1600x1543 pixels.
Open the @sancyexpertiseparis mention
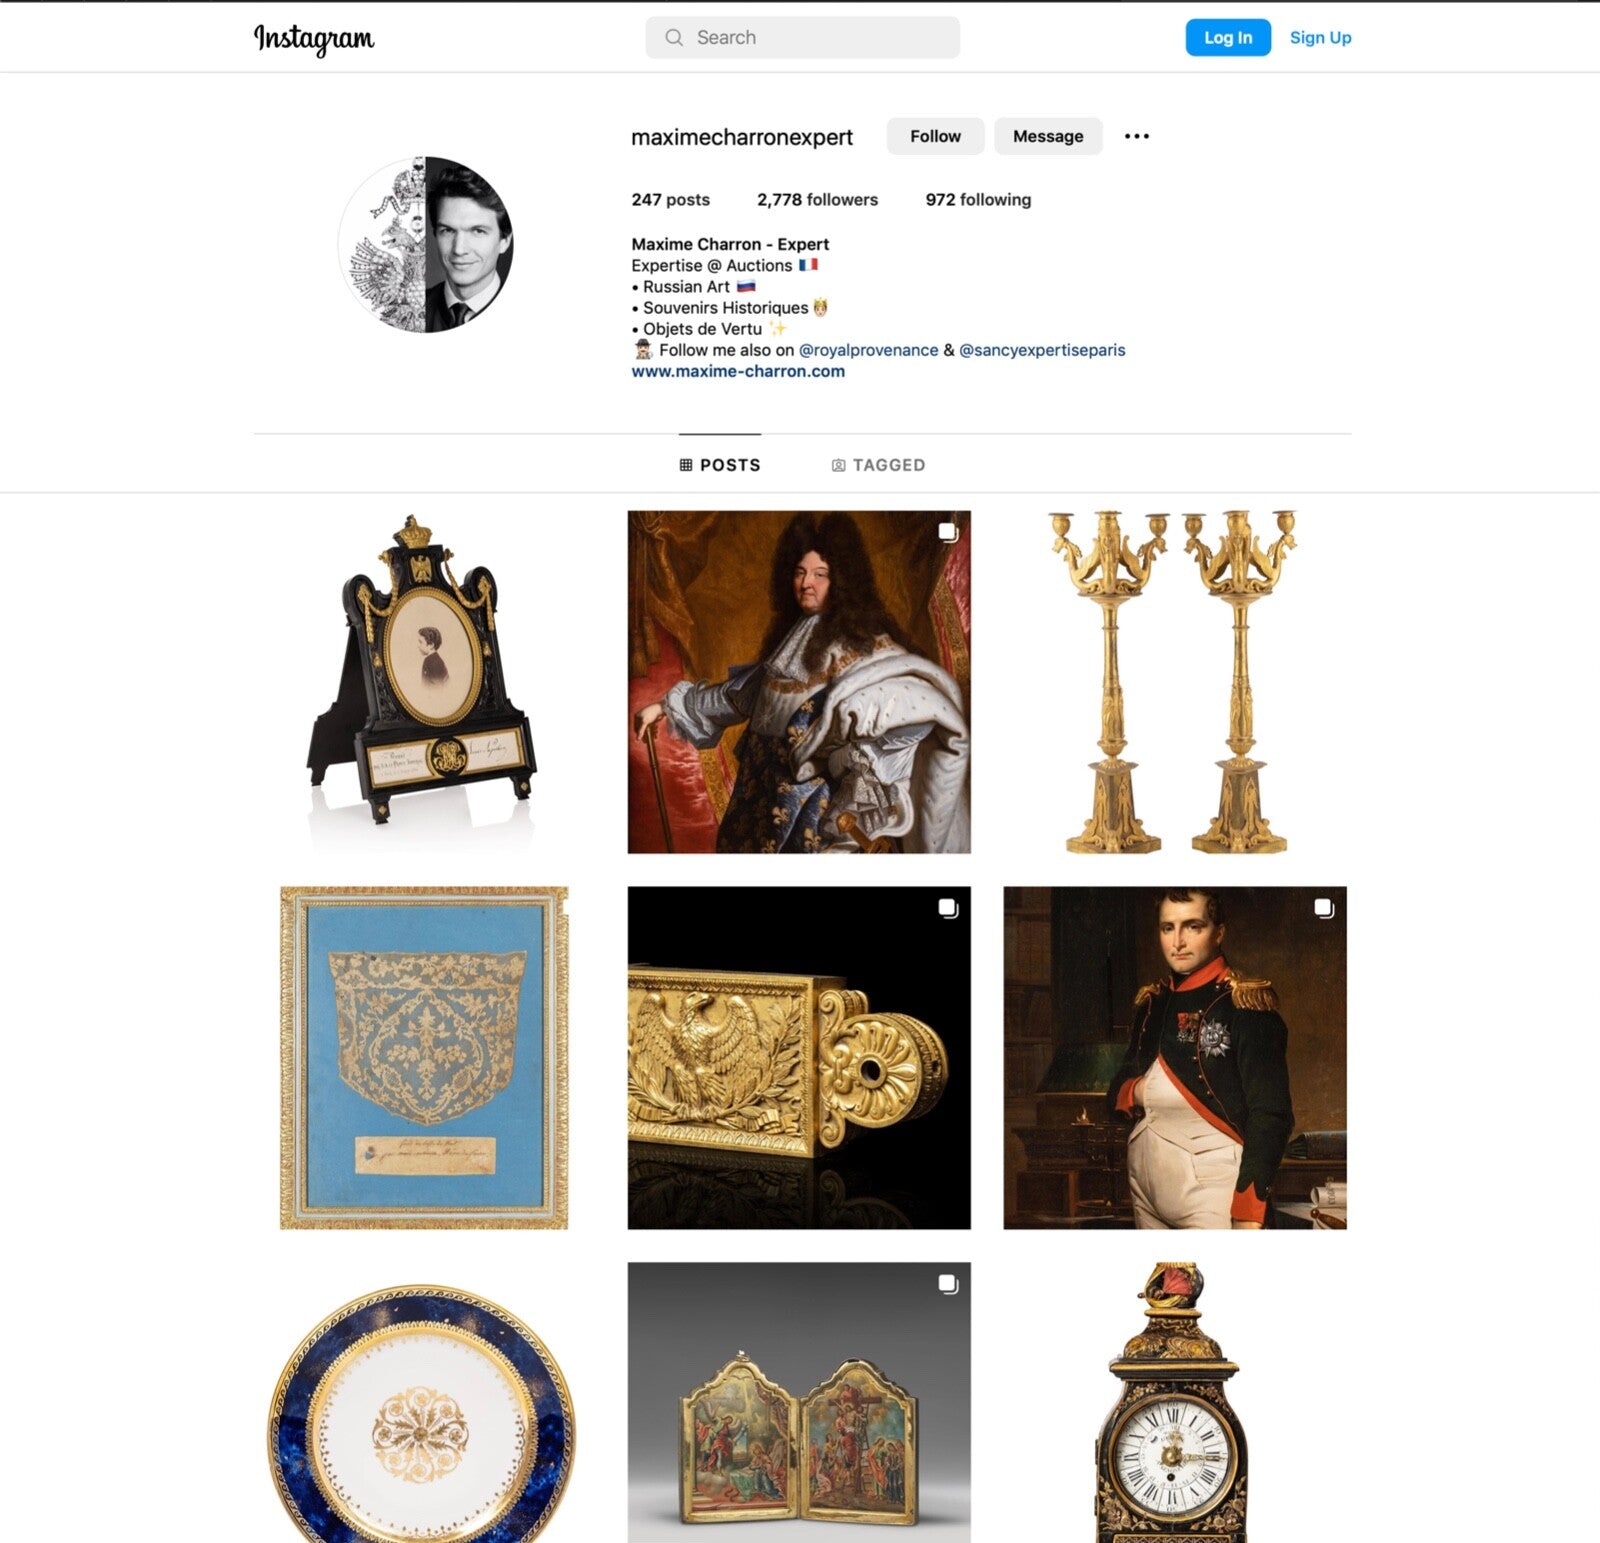1042,350
